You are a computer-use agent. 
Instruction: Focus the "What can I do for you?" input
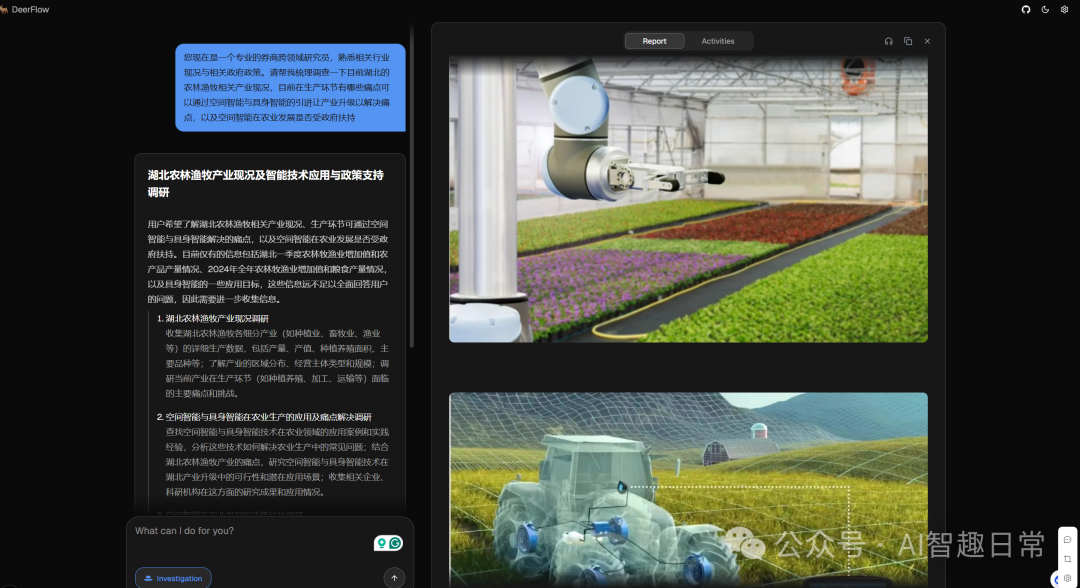(250, 531)
